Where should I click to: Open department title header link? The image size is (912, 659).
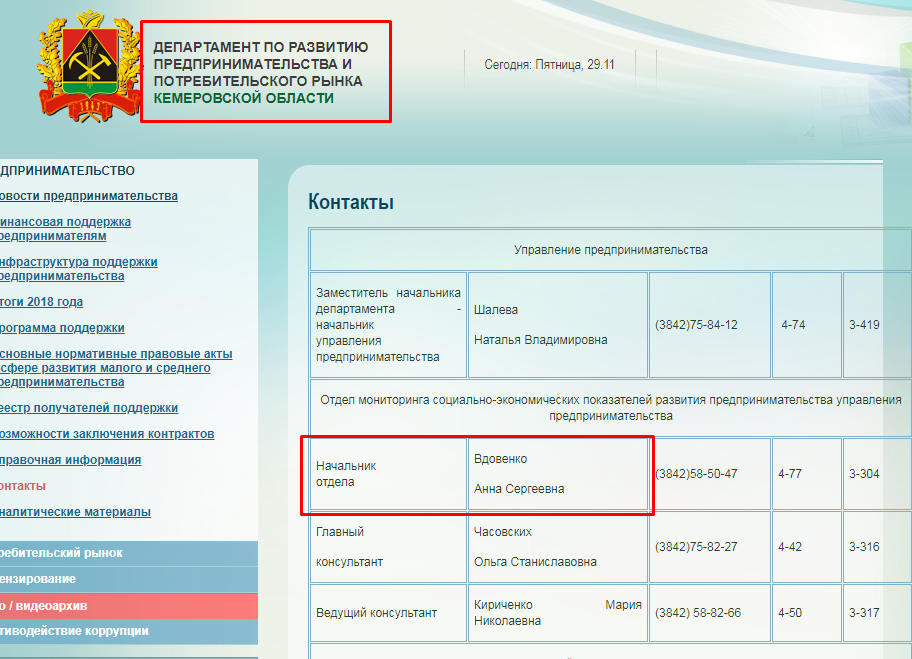261,72
